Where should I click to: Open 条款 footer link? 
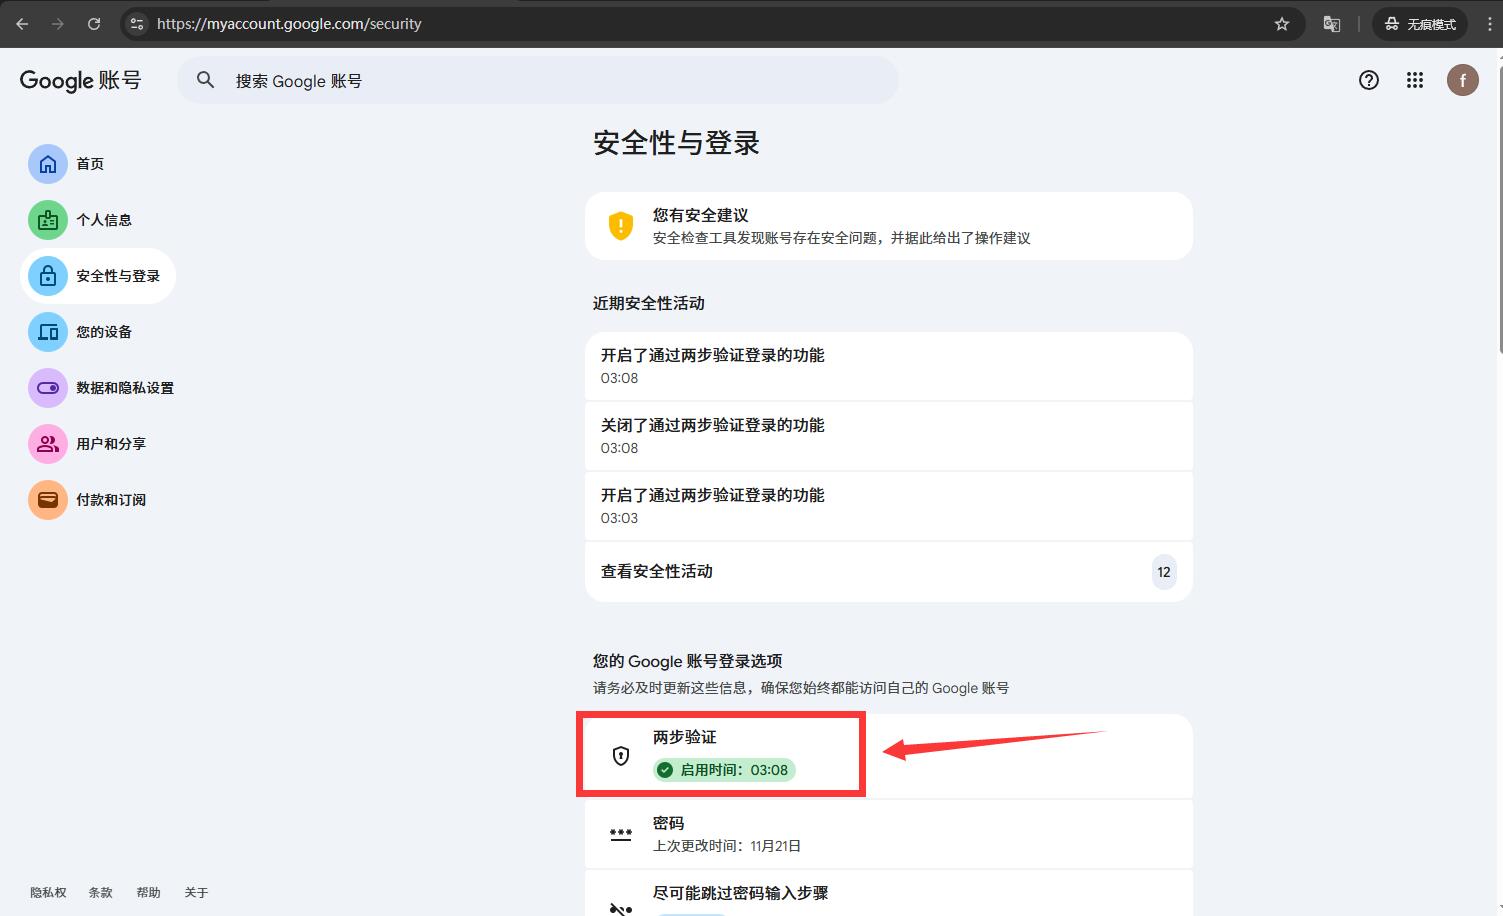pyautogui.click(x=101, y=893)
